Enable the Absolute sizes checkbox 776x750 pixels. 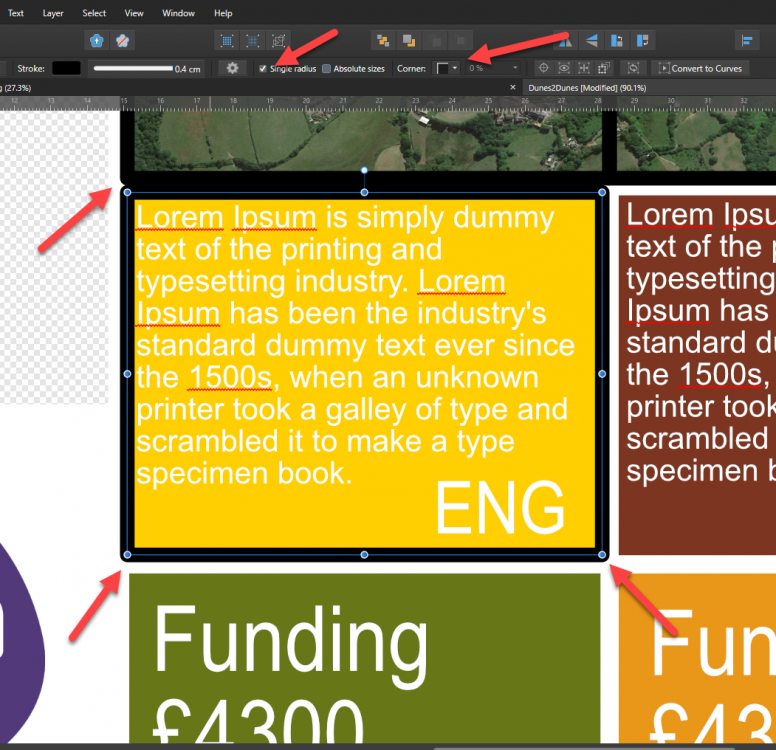point(326,69)
